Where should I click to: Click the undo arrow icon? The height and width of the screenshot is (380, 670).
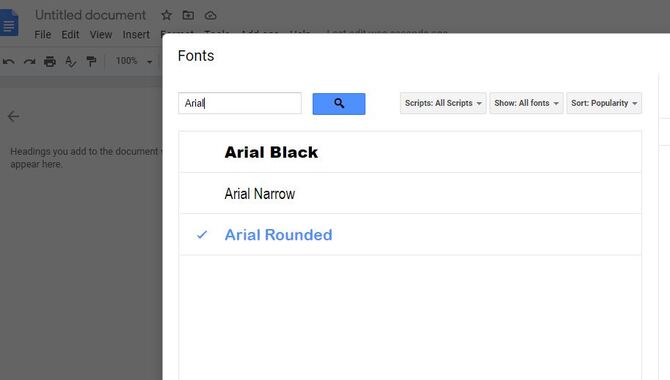coord(9,62)
